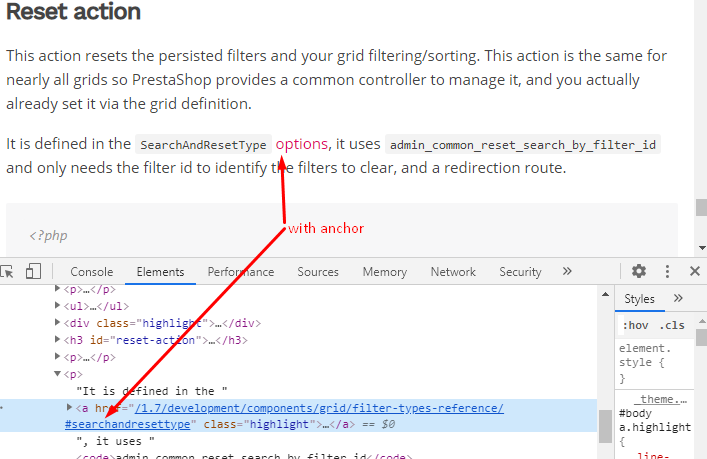This screenshot has height=459, width=707.
Task: Click the SearchAndResetType inline code
Action: (x=203, y=145)
